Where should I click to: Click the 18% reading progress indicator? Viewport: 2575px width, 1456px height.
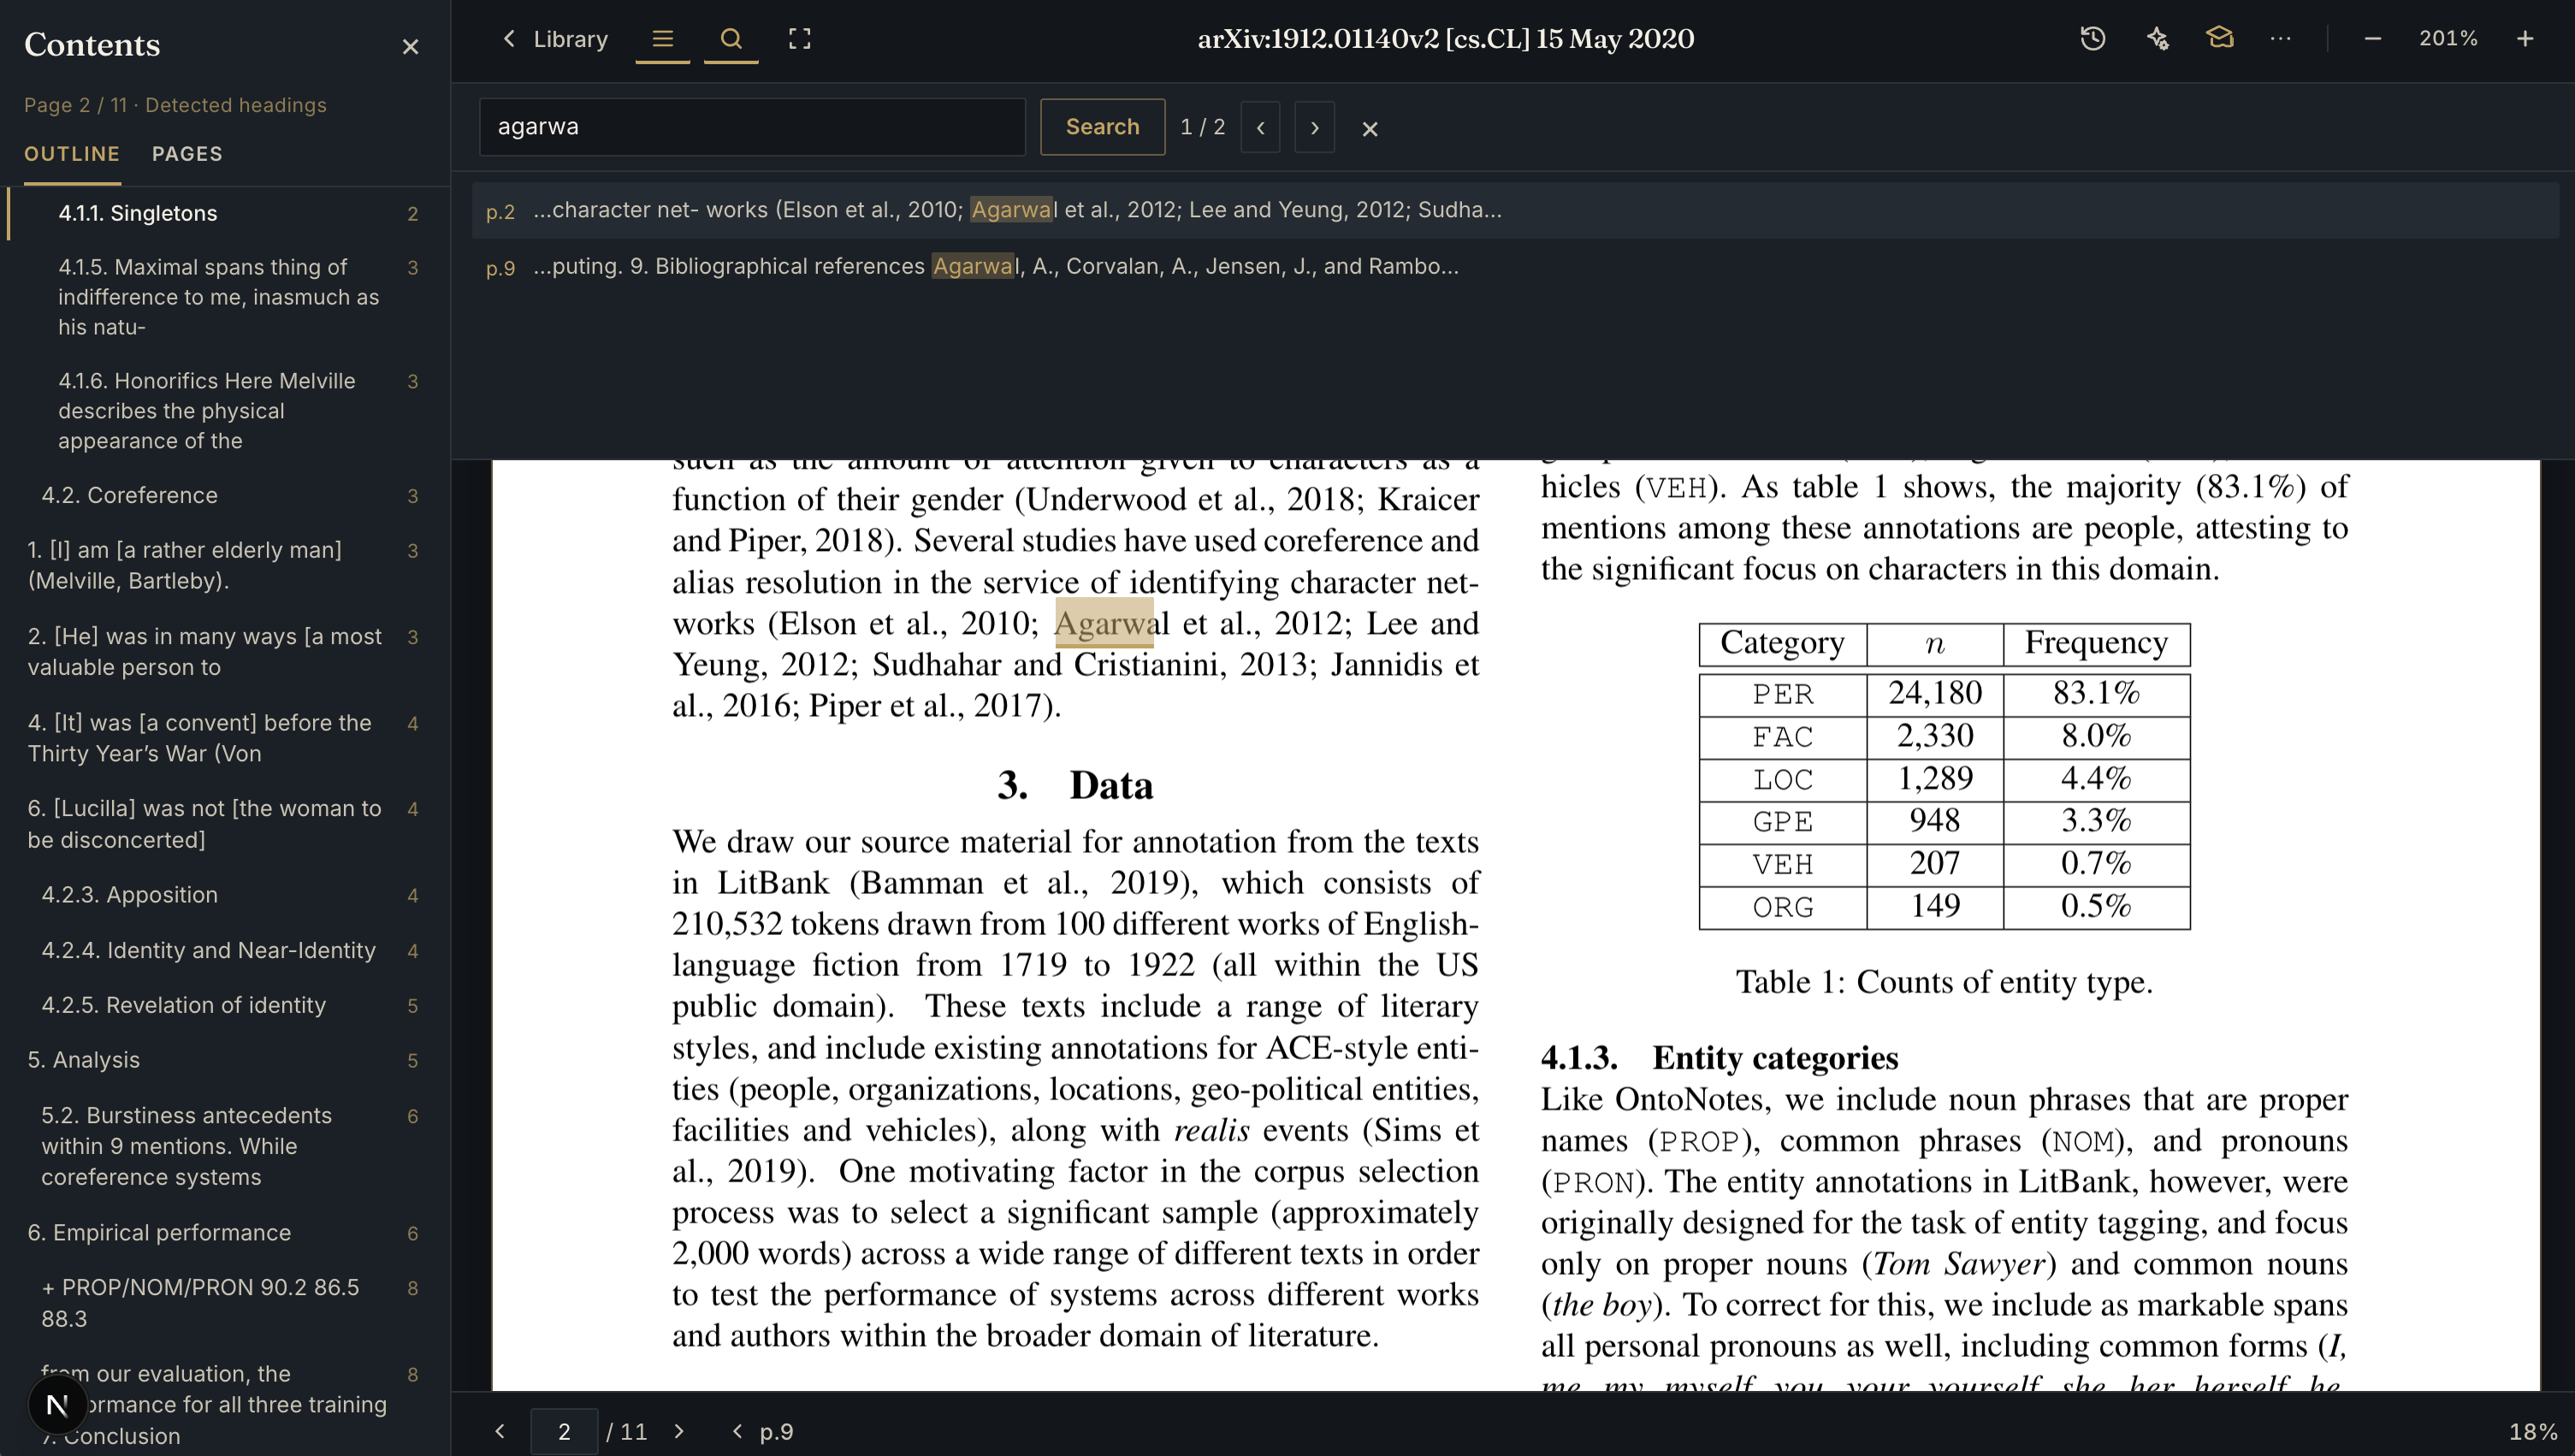pyautogui.click(x=2533, y=1432)
